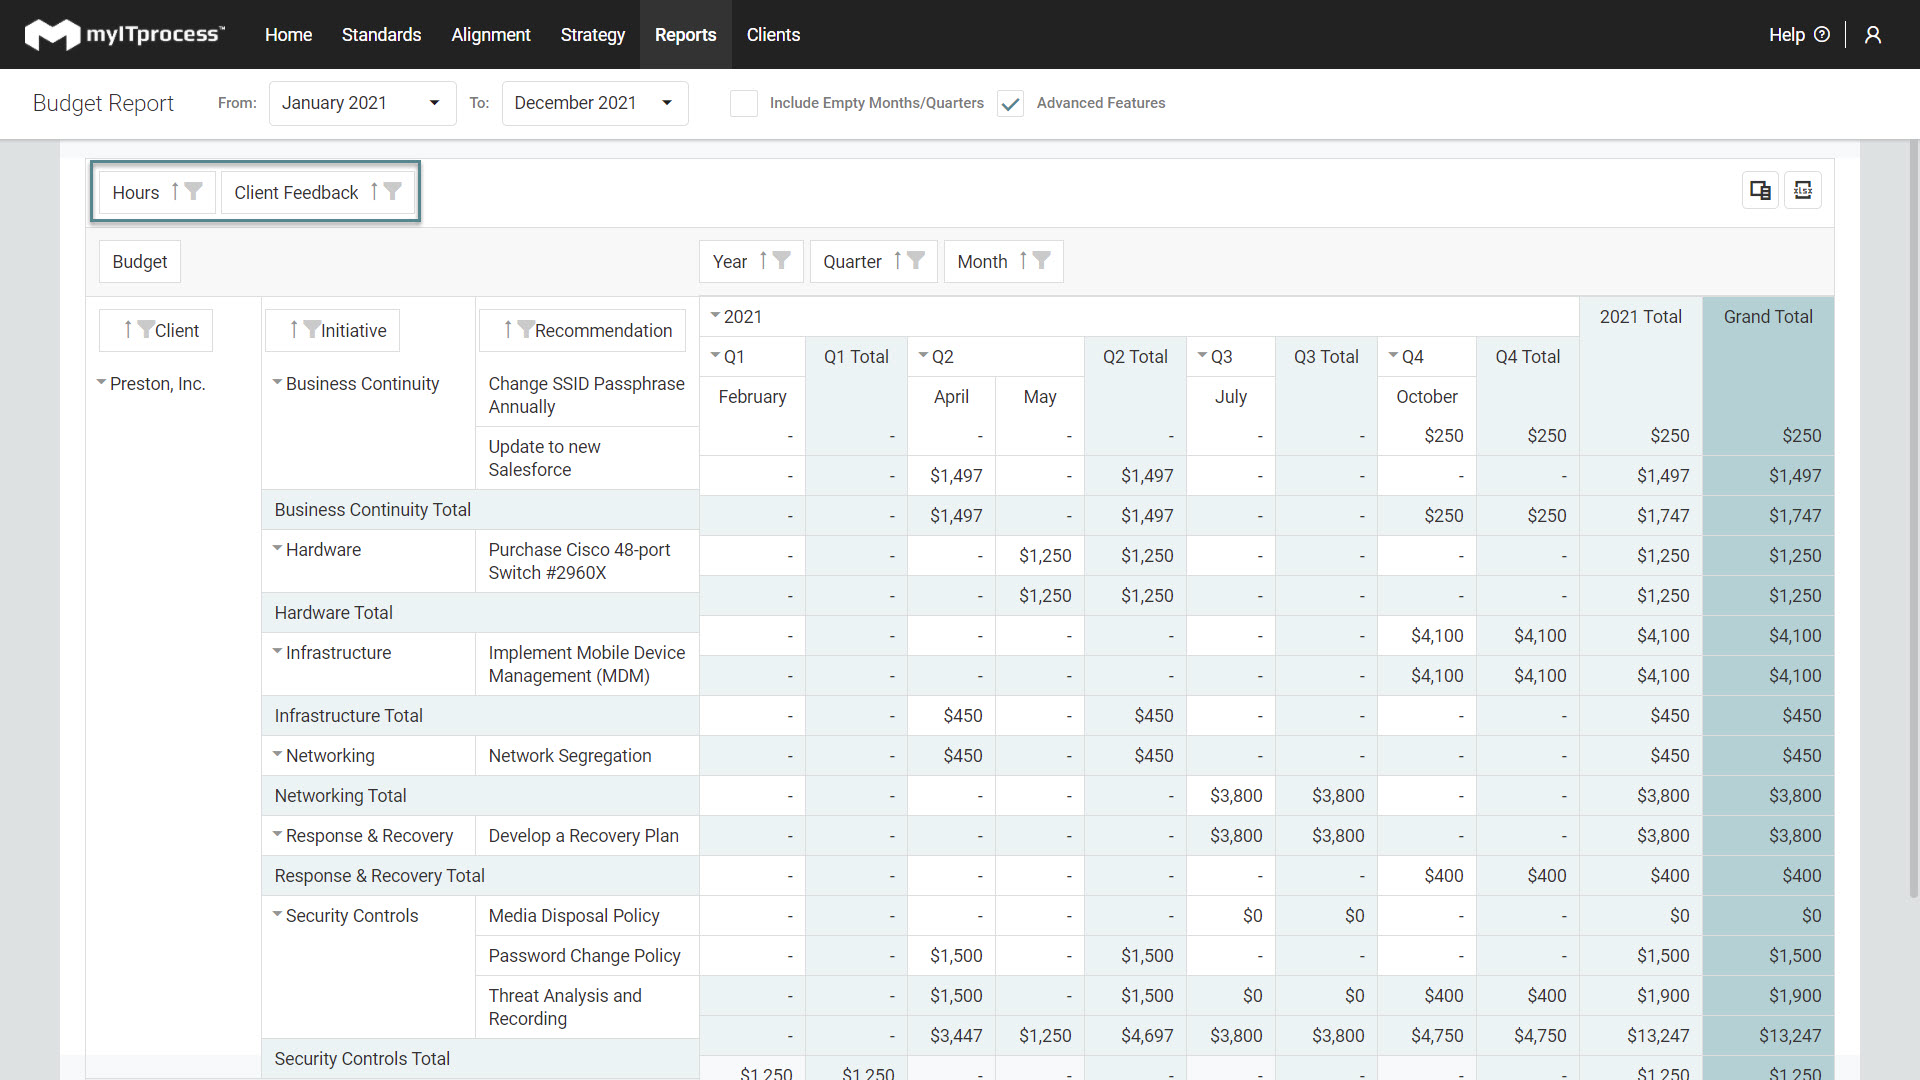Enable Include Empty Months/Quarters checkbox
Image resolution: width=1920 pixels, height=1080 pixels.
744,103
